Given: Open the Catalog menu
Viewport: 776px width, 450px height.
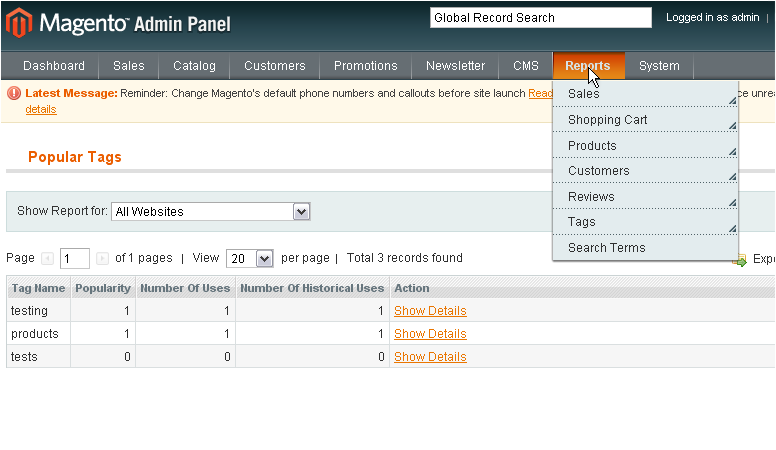Looking at the screenshot, I should coord(194,66).
